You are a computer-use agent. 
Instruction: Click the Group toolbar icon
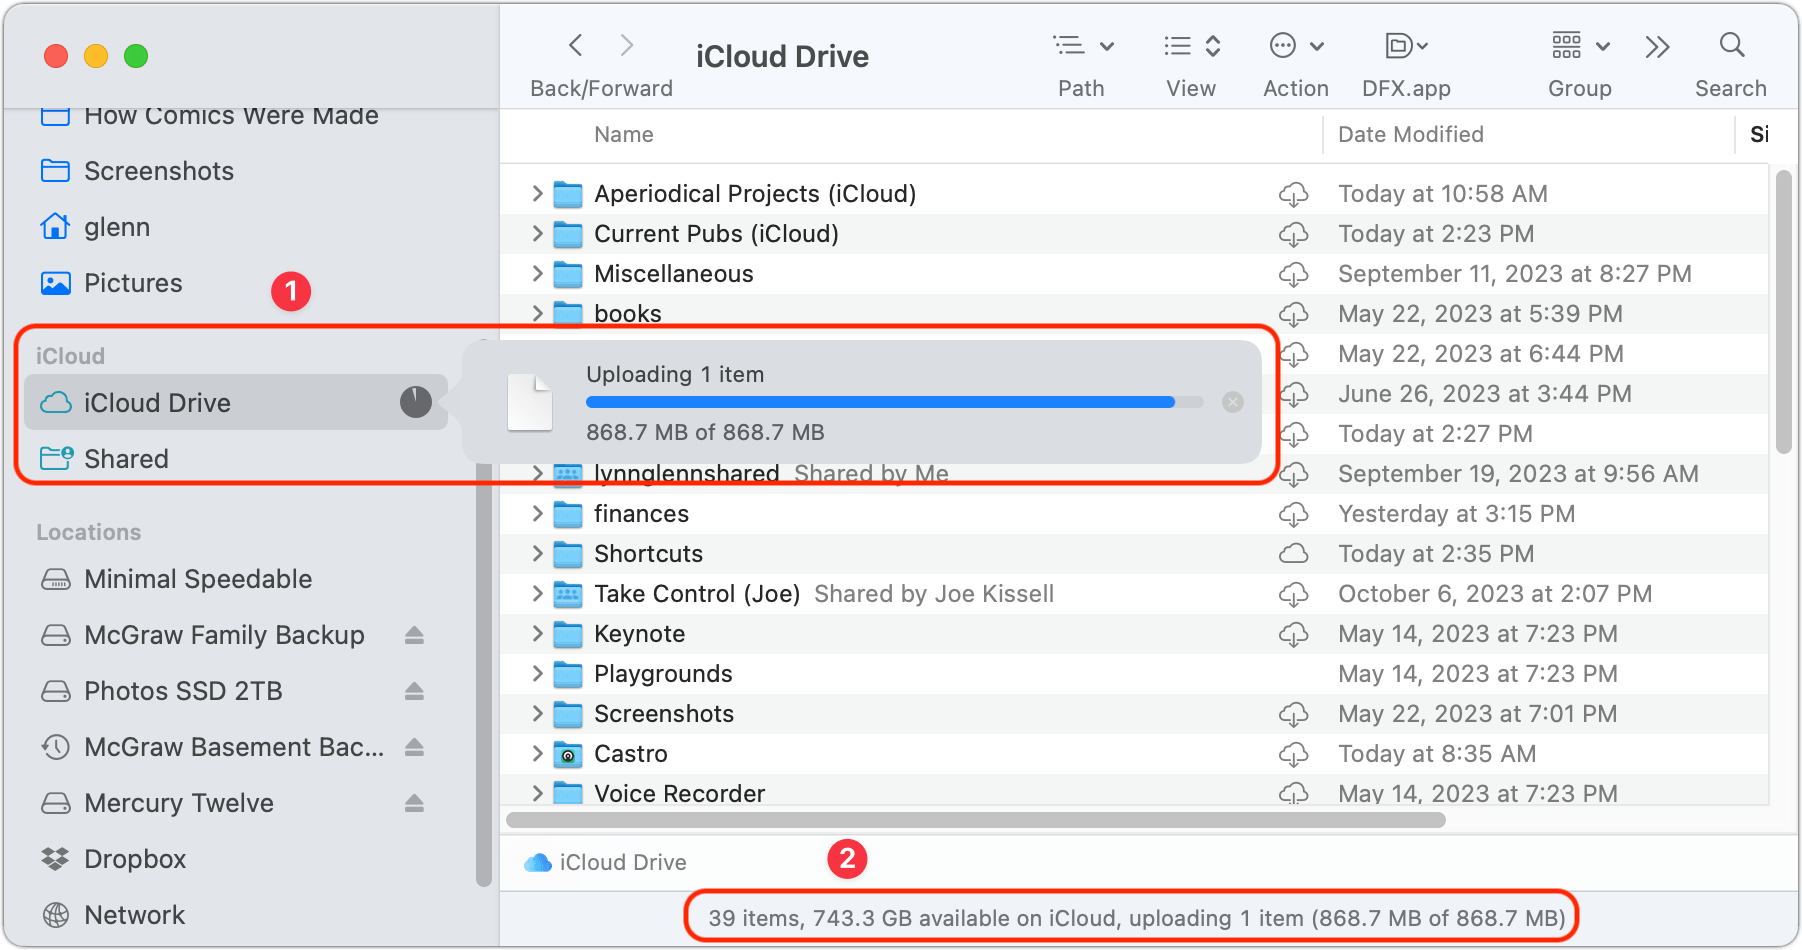(1568, 45)
